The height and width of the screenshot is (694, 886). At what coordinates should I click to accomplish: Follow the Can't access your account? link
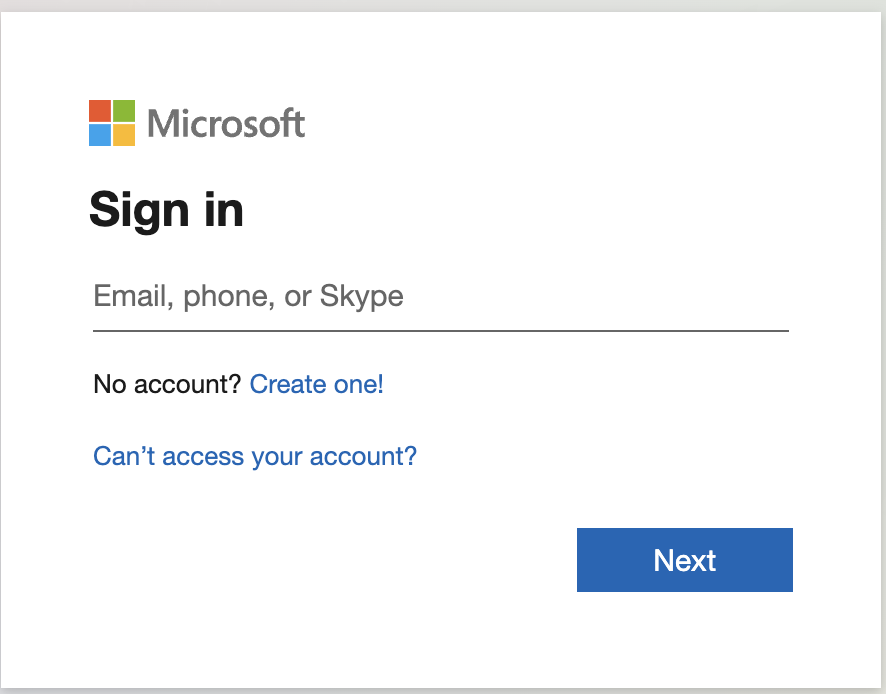tap(254, 456)
